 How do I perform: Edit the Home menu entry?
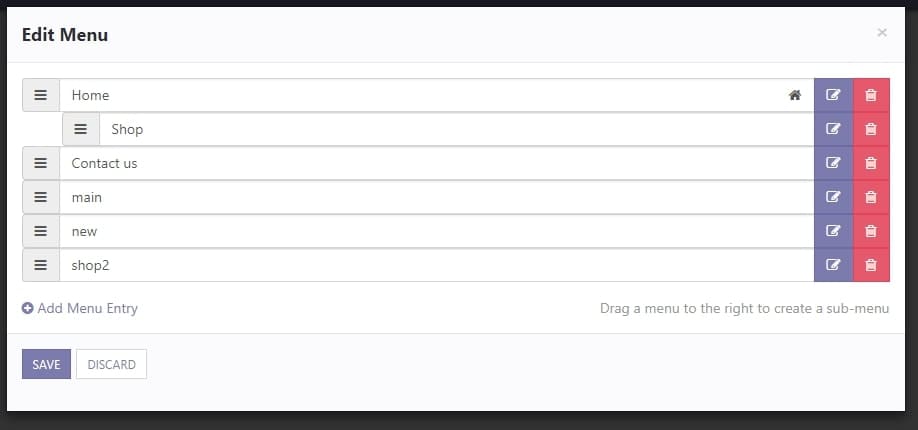(833, 95)
